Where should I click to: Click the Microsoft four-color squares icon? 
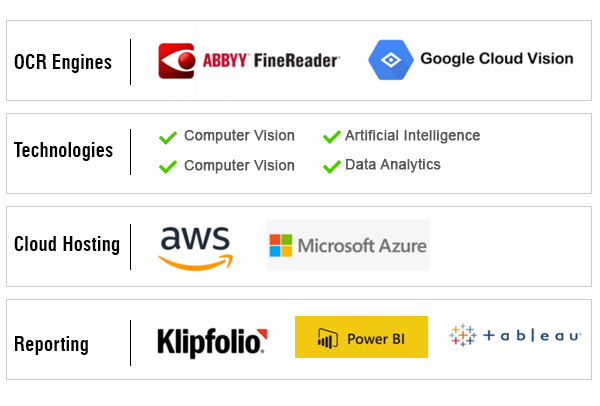[x=281, y=245]
